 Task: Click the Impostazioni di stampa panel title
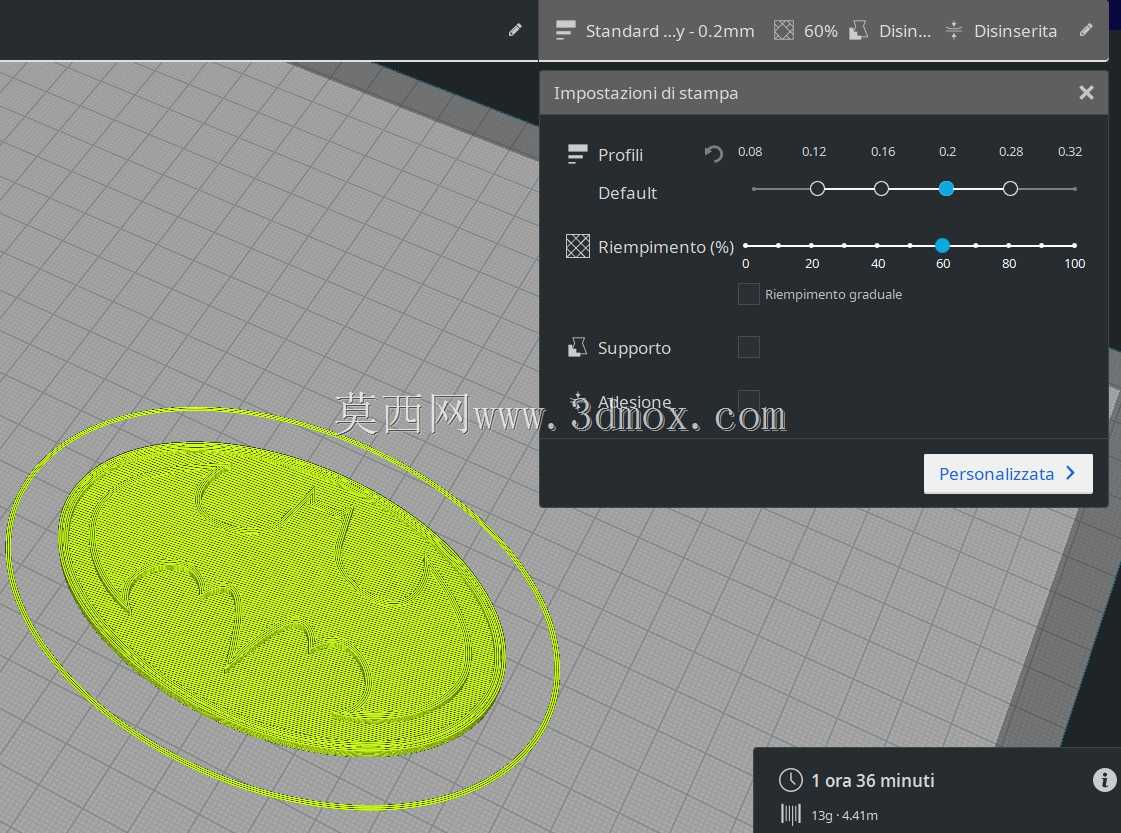[x=646, y=93]
